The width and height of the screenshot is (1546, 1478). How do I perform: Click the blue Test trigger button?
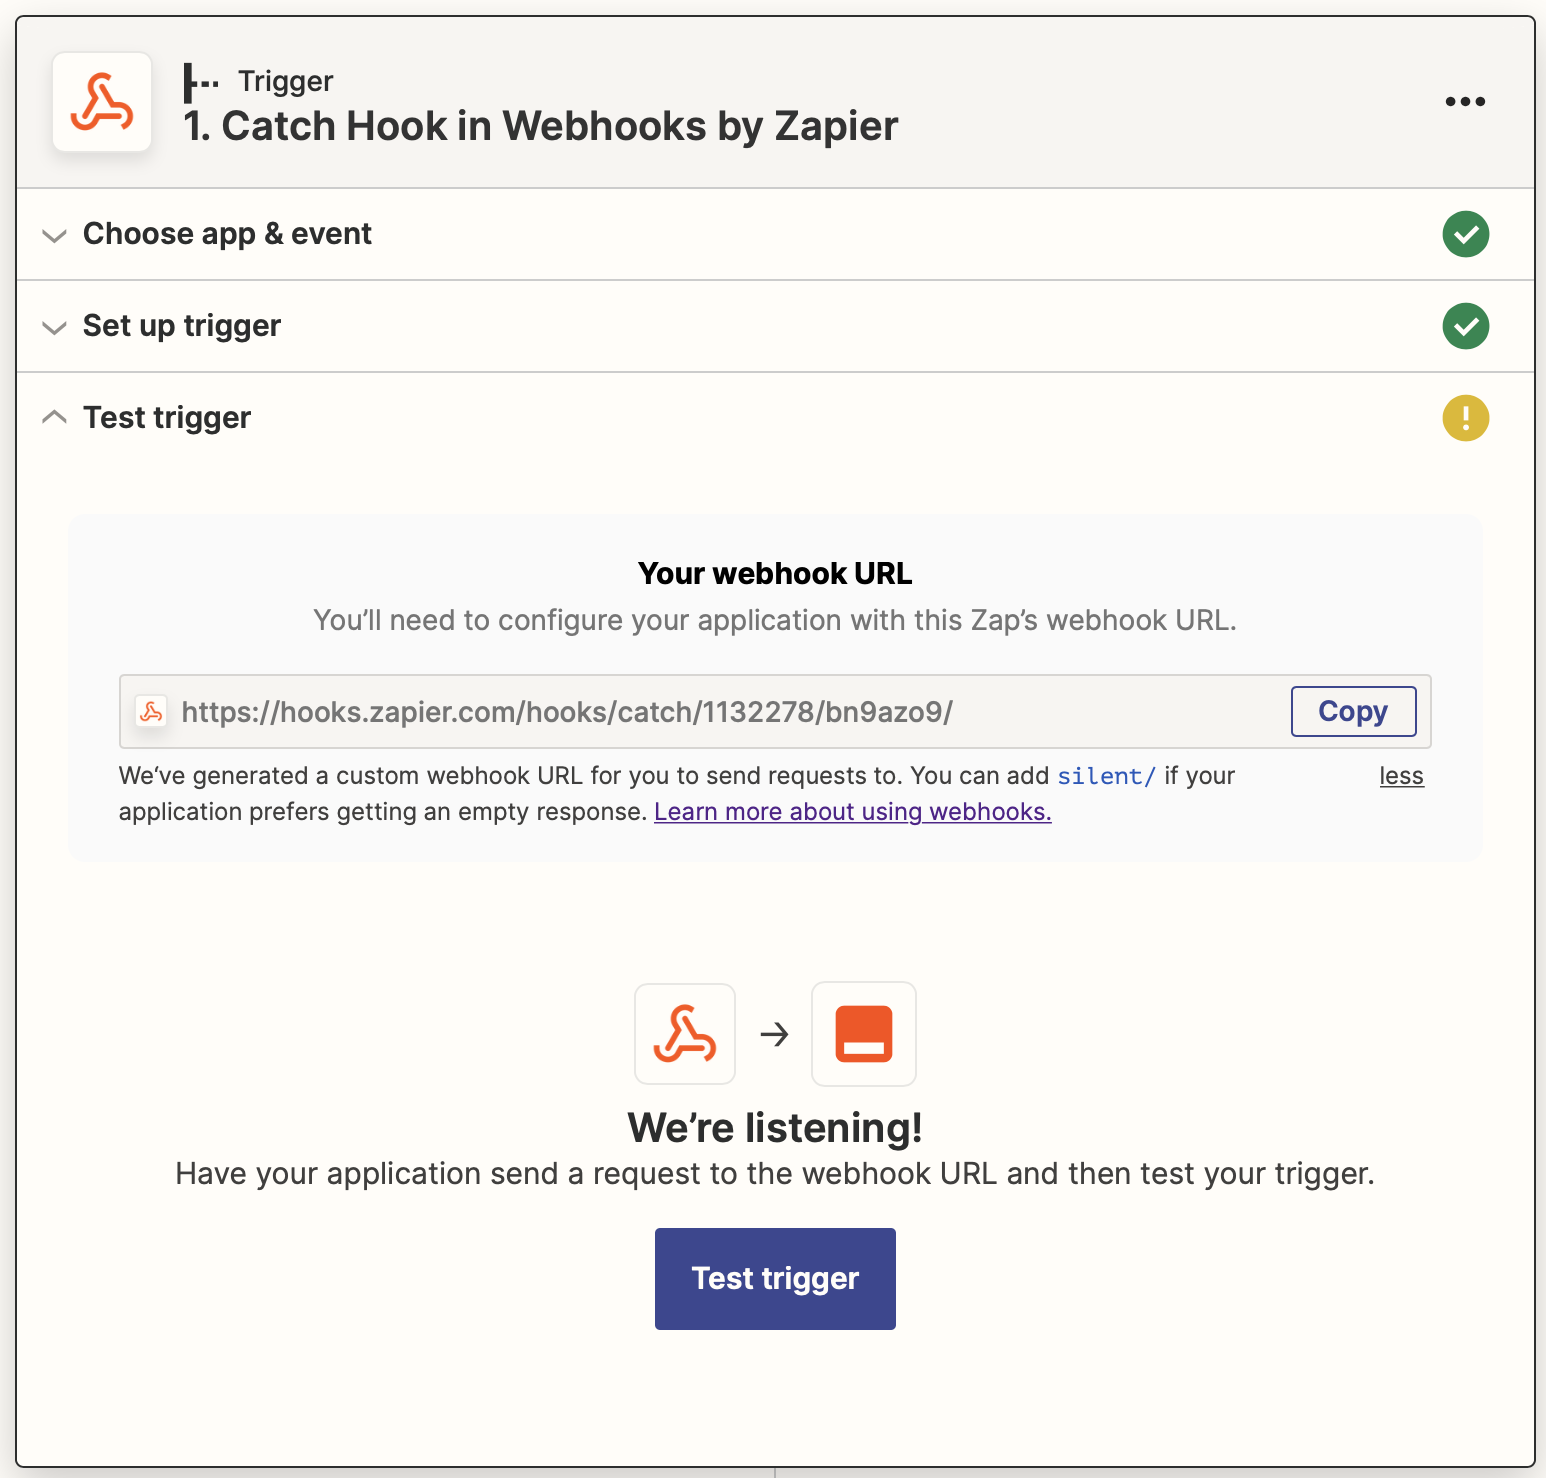coord(775,1278)
